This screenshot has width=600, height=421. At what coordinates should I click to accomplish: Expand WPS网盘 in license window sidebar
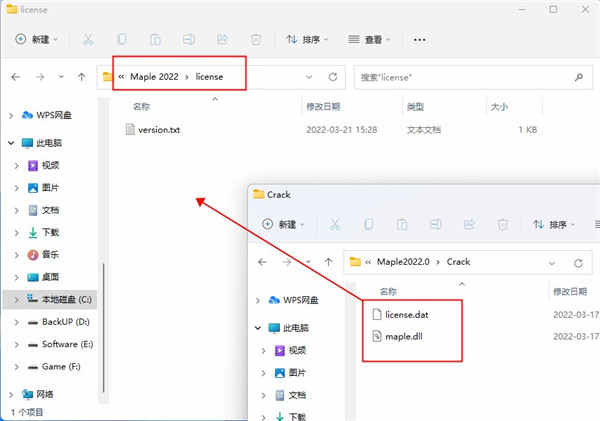pyautogui.click(x=11, y=115)
